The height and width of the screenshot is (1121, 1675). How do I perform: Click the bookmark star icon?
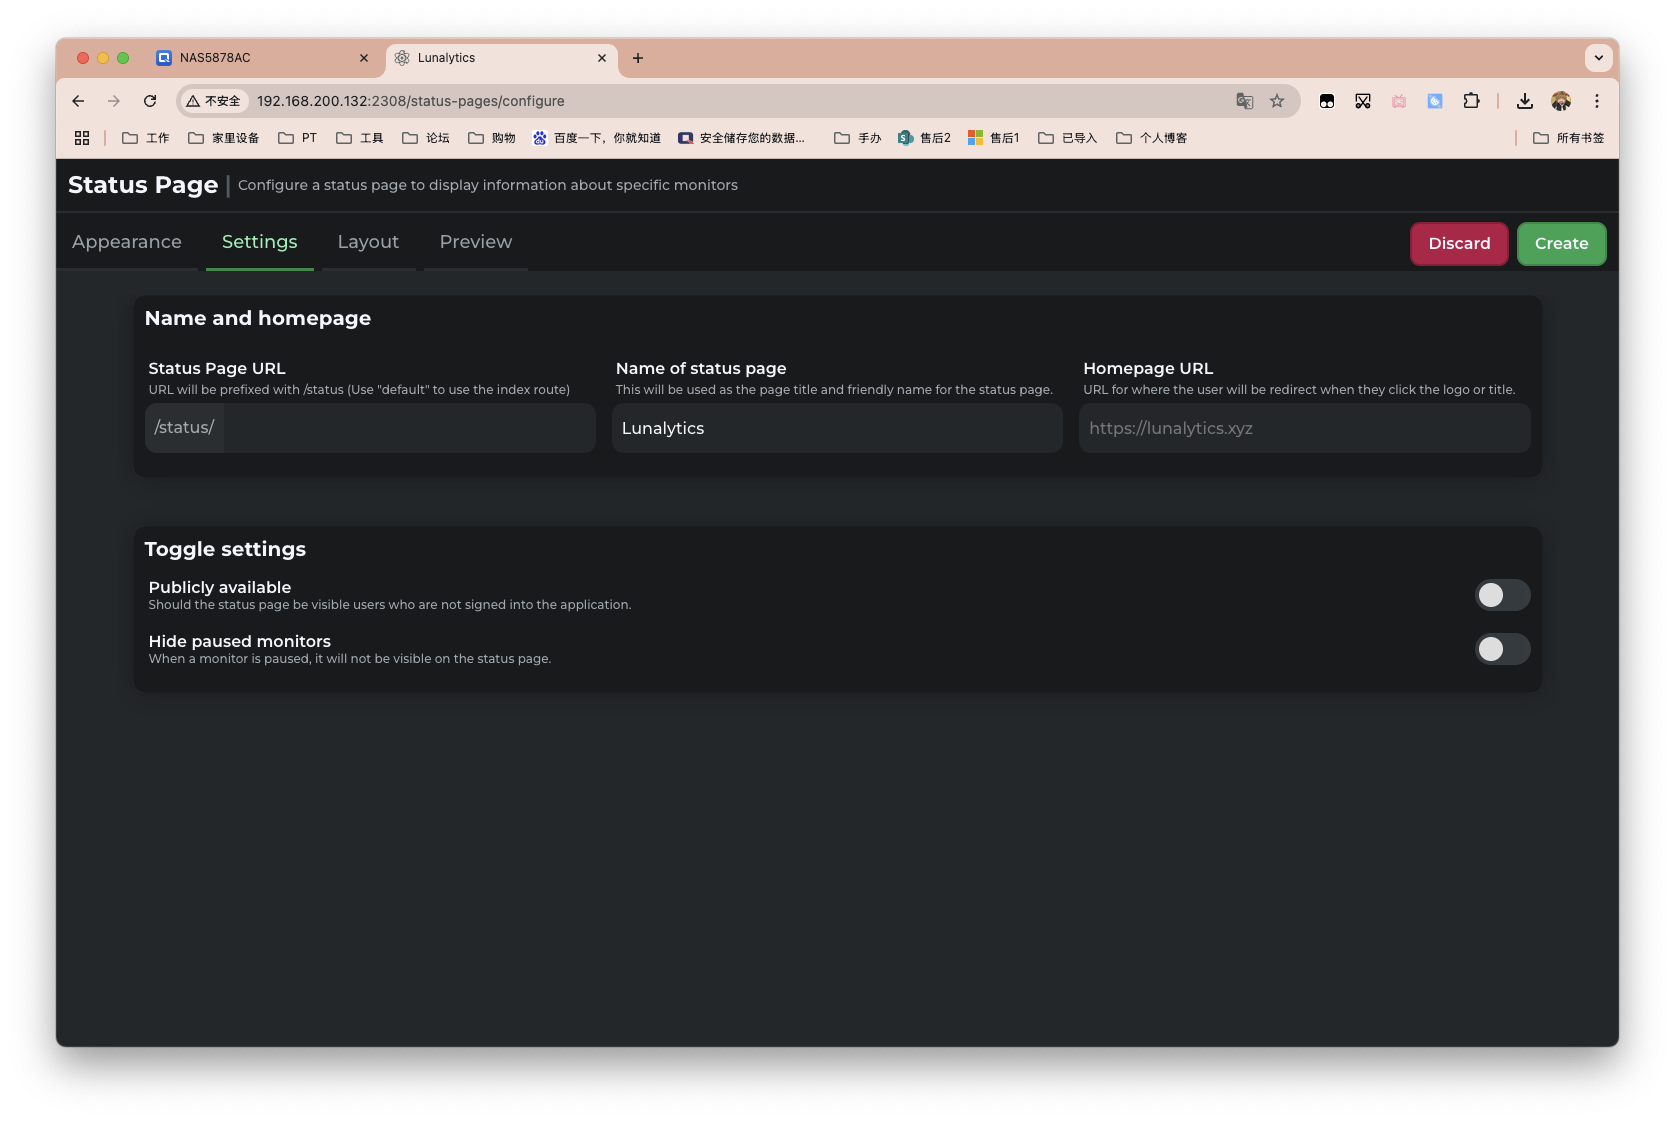click(1277, 101)
